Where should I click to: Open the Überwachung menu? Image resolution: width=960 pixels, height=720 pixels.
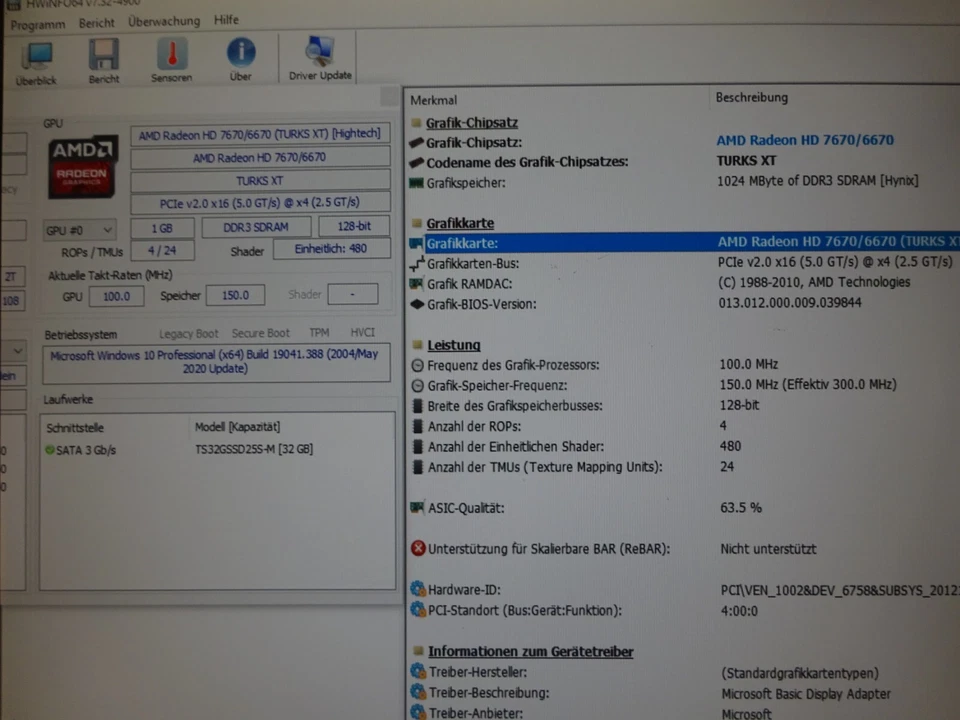tap(163, 21)
